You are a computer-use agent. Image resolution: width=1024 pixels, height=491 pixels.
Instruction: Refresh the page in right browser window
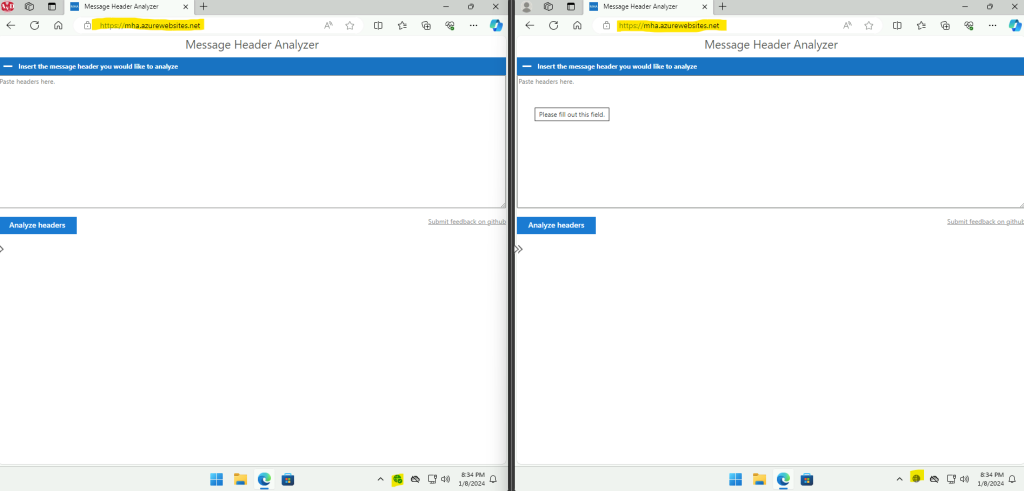(554, 25)
